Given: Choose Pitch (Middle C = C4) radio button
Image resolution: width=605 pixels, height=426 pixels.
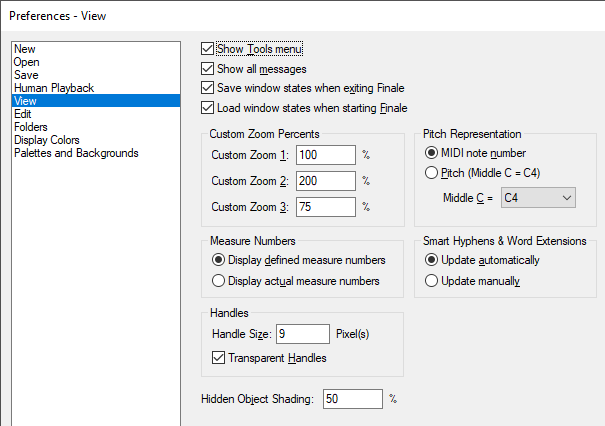Looking at the screenshot, I should pos(431,173).
